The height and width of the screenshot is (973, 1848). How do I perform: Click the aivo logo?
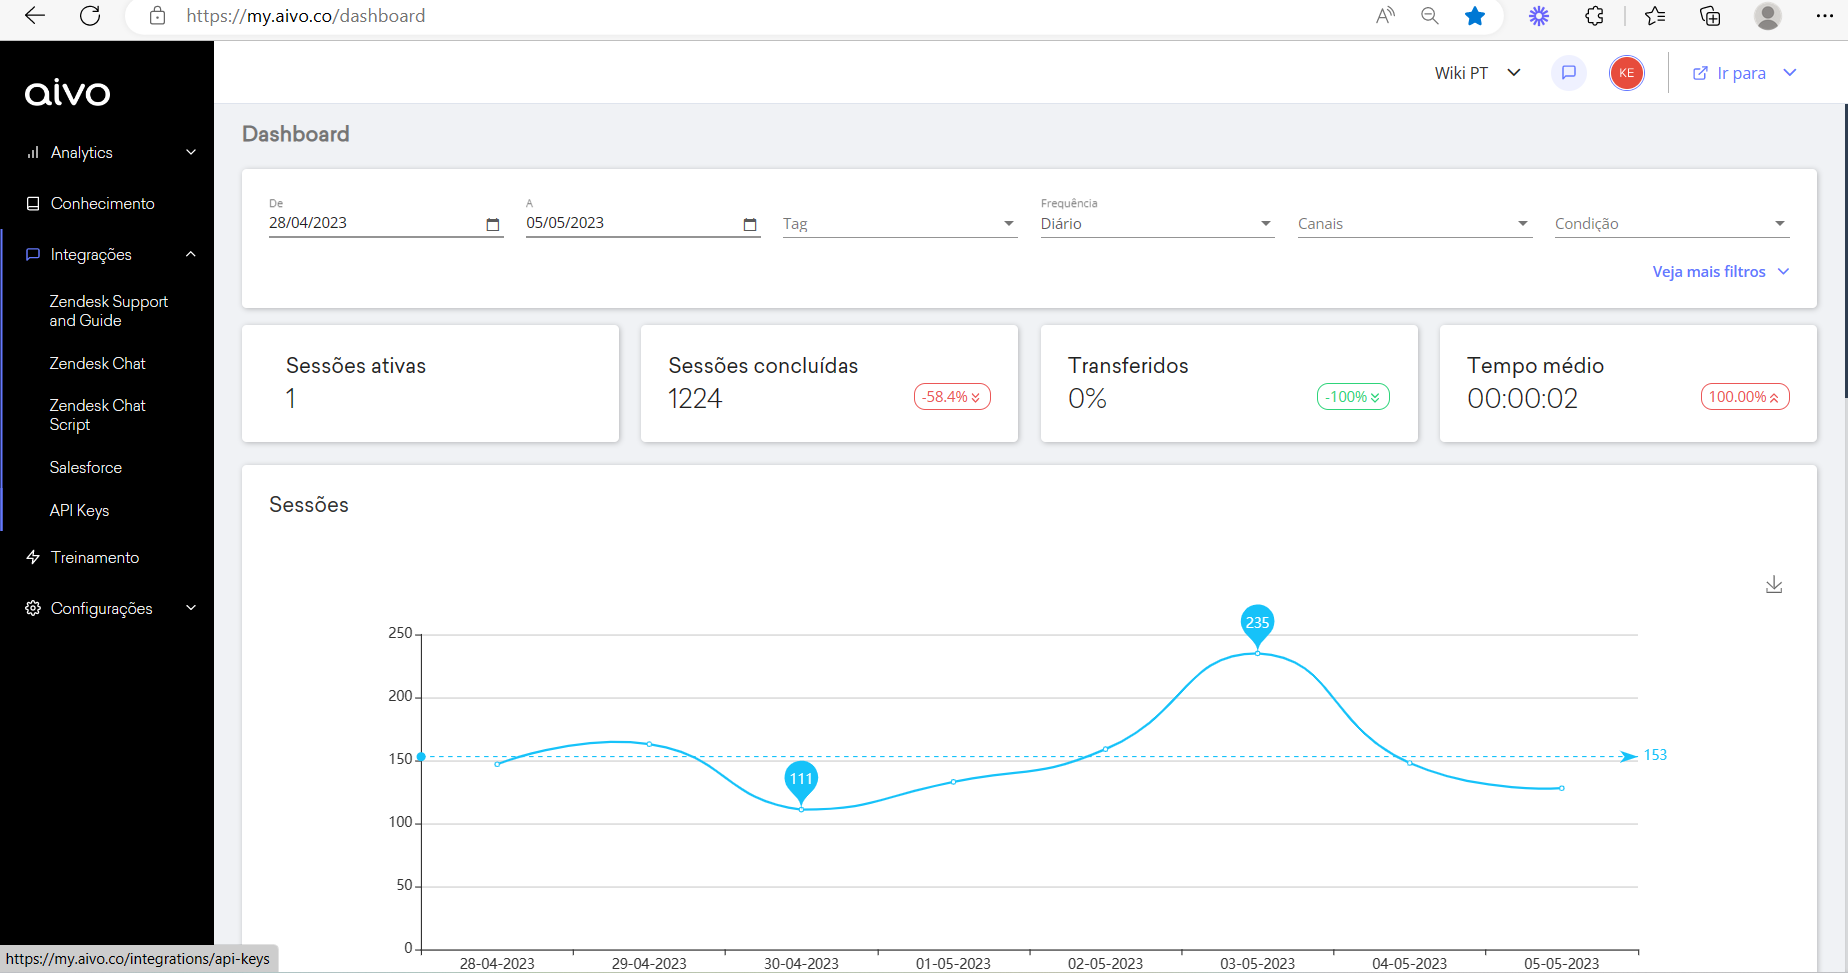click(68, 93)
